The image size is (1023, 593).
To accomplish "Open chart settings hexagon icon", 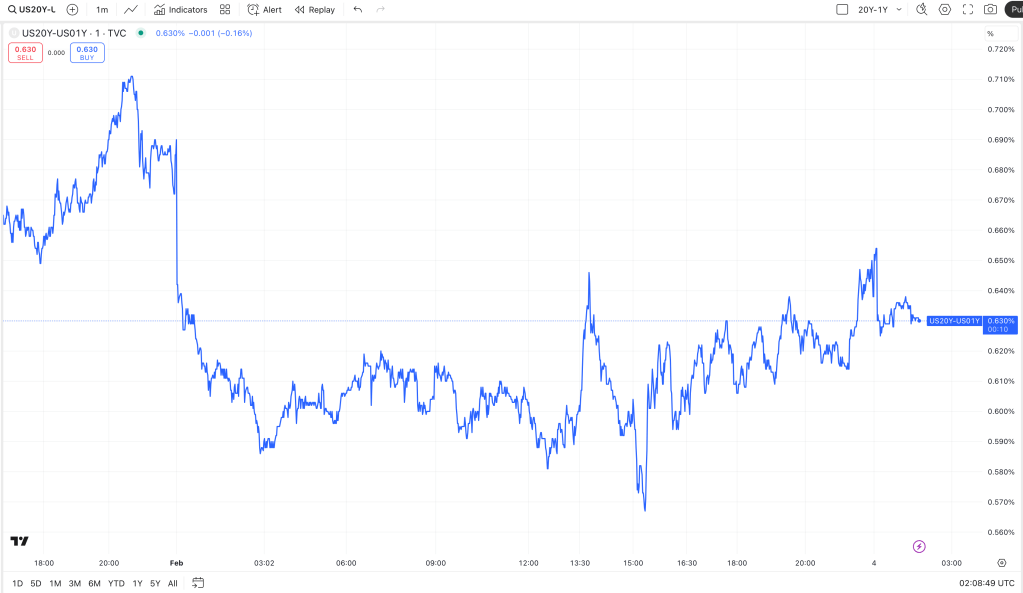I will pos(946,9).
